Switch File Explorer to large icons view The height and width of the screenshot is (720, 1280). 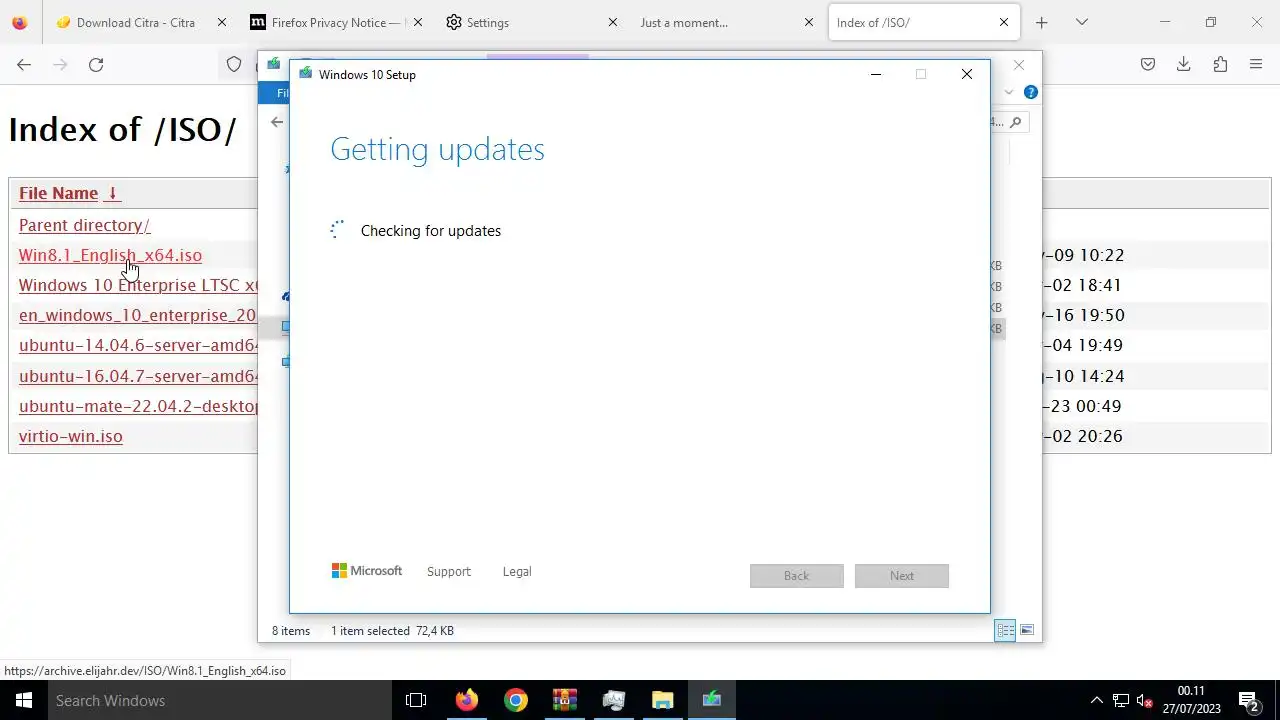(x=1027, y=630)
